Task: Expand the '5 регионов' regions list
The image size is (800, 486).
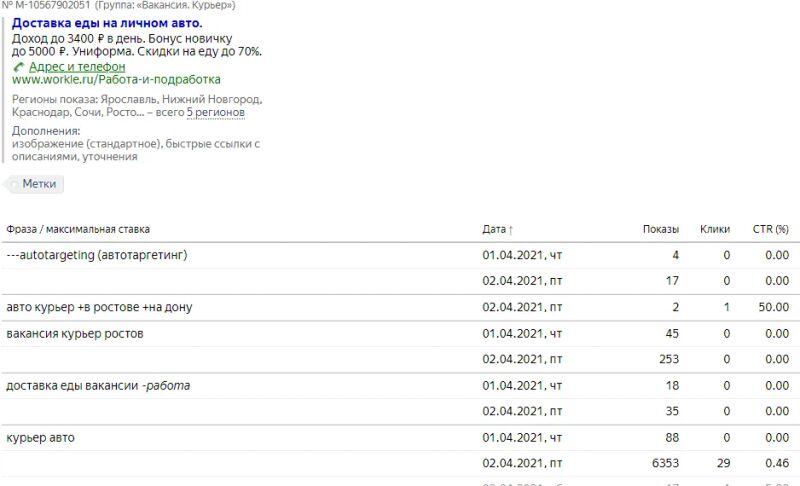Action: point(216,113)
